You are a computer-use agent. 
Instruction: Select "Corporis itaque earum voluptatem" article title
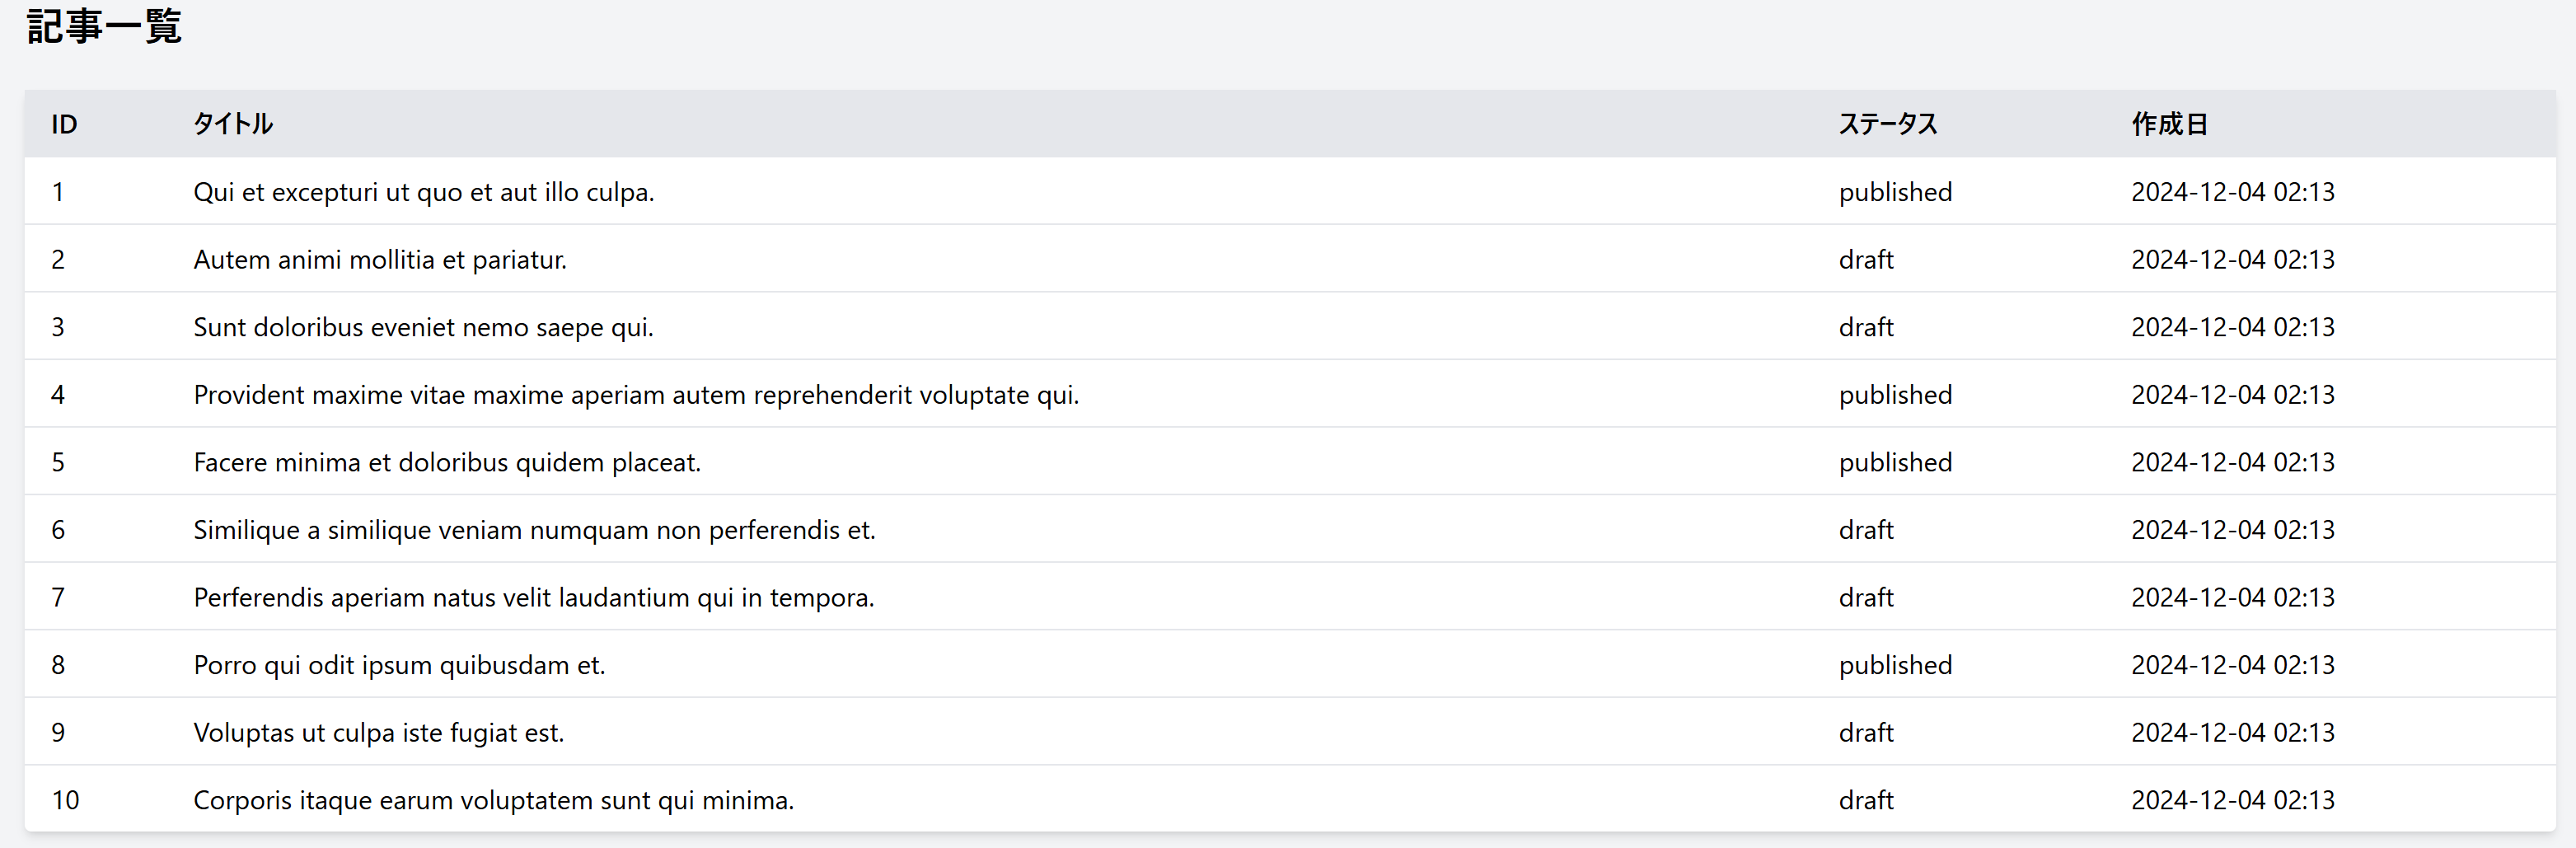pos(493,800)
